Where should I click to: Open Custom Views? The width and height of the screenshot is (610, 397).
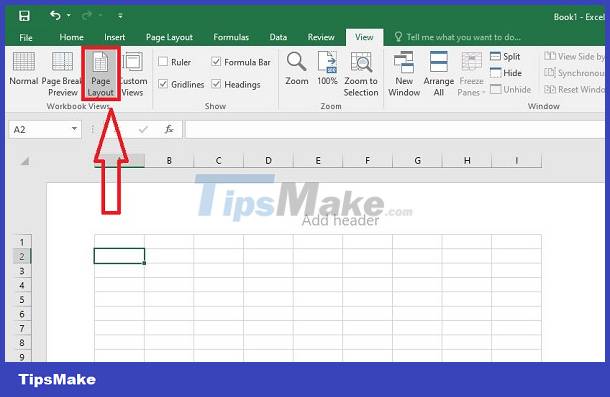[133, 74]
